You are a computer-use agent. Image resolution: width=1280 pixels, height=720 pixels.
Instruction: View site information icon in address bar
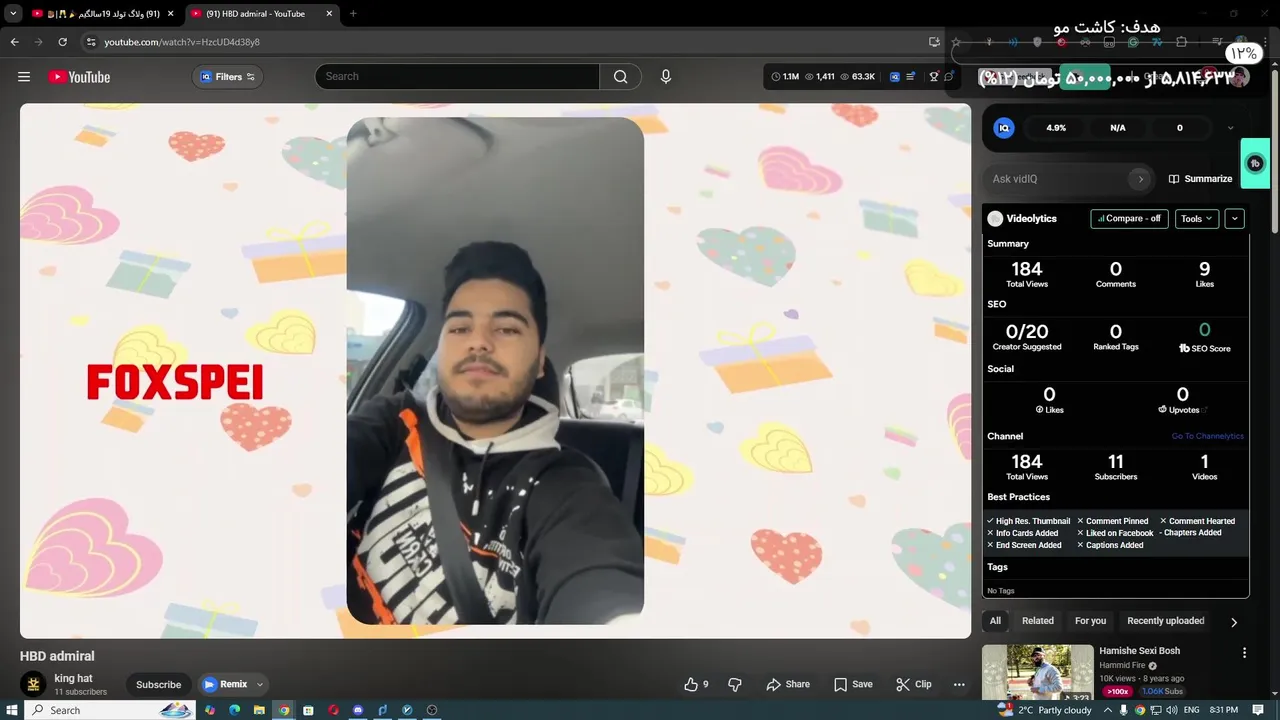click(x=91, y=42)
